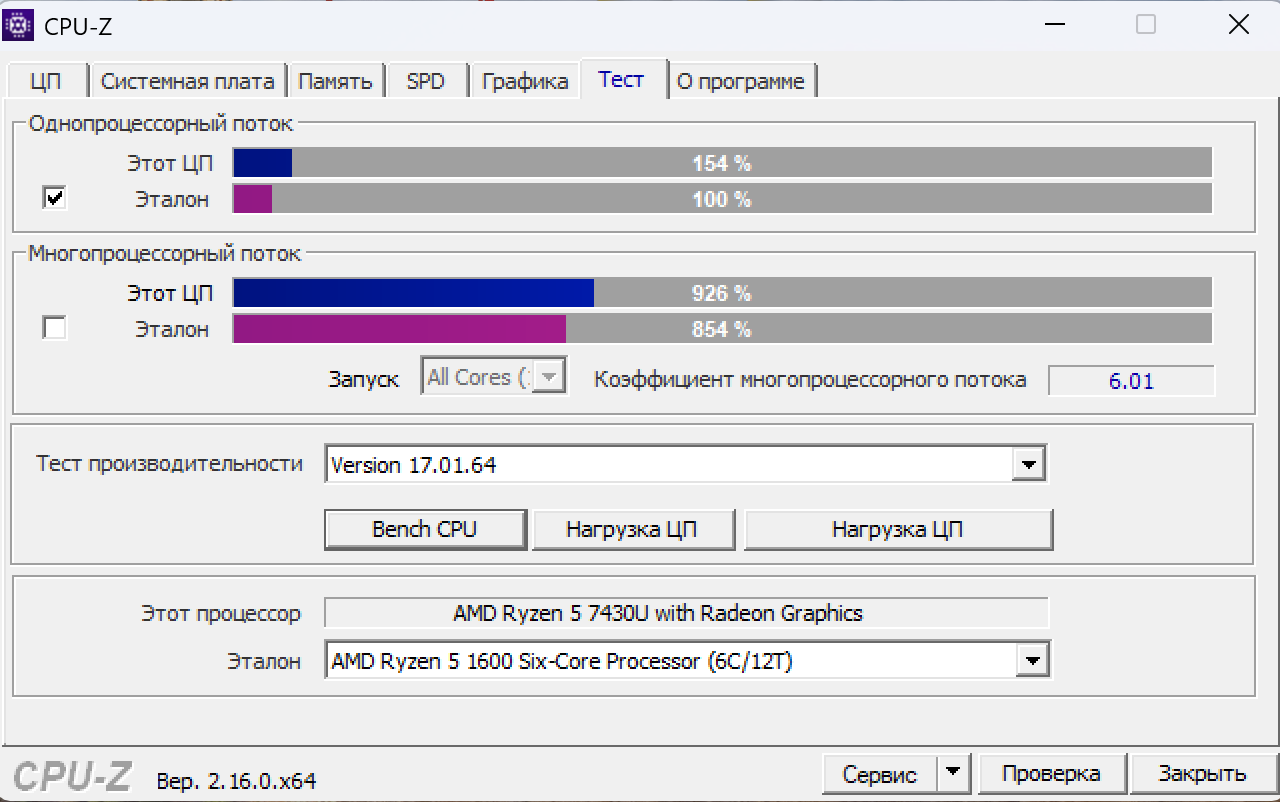The width and height of the screenshot is (1280, 802).
Task: Open the Память tab
Action: [335, 82]
